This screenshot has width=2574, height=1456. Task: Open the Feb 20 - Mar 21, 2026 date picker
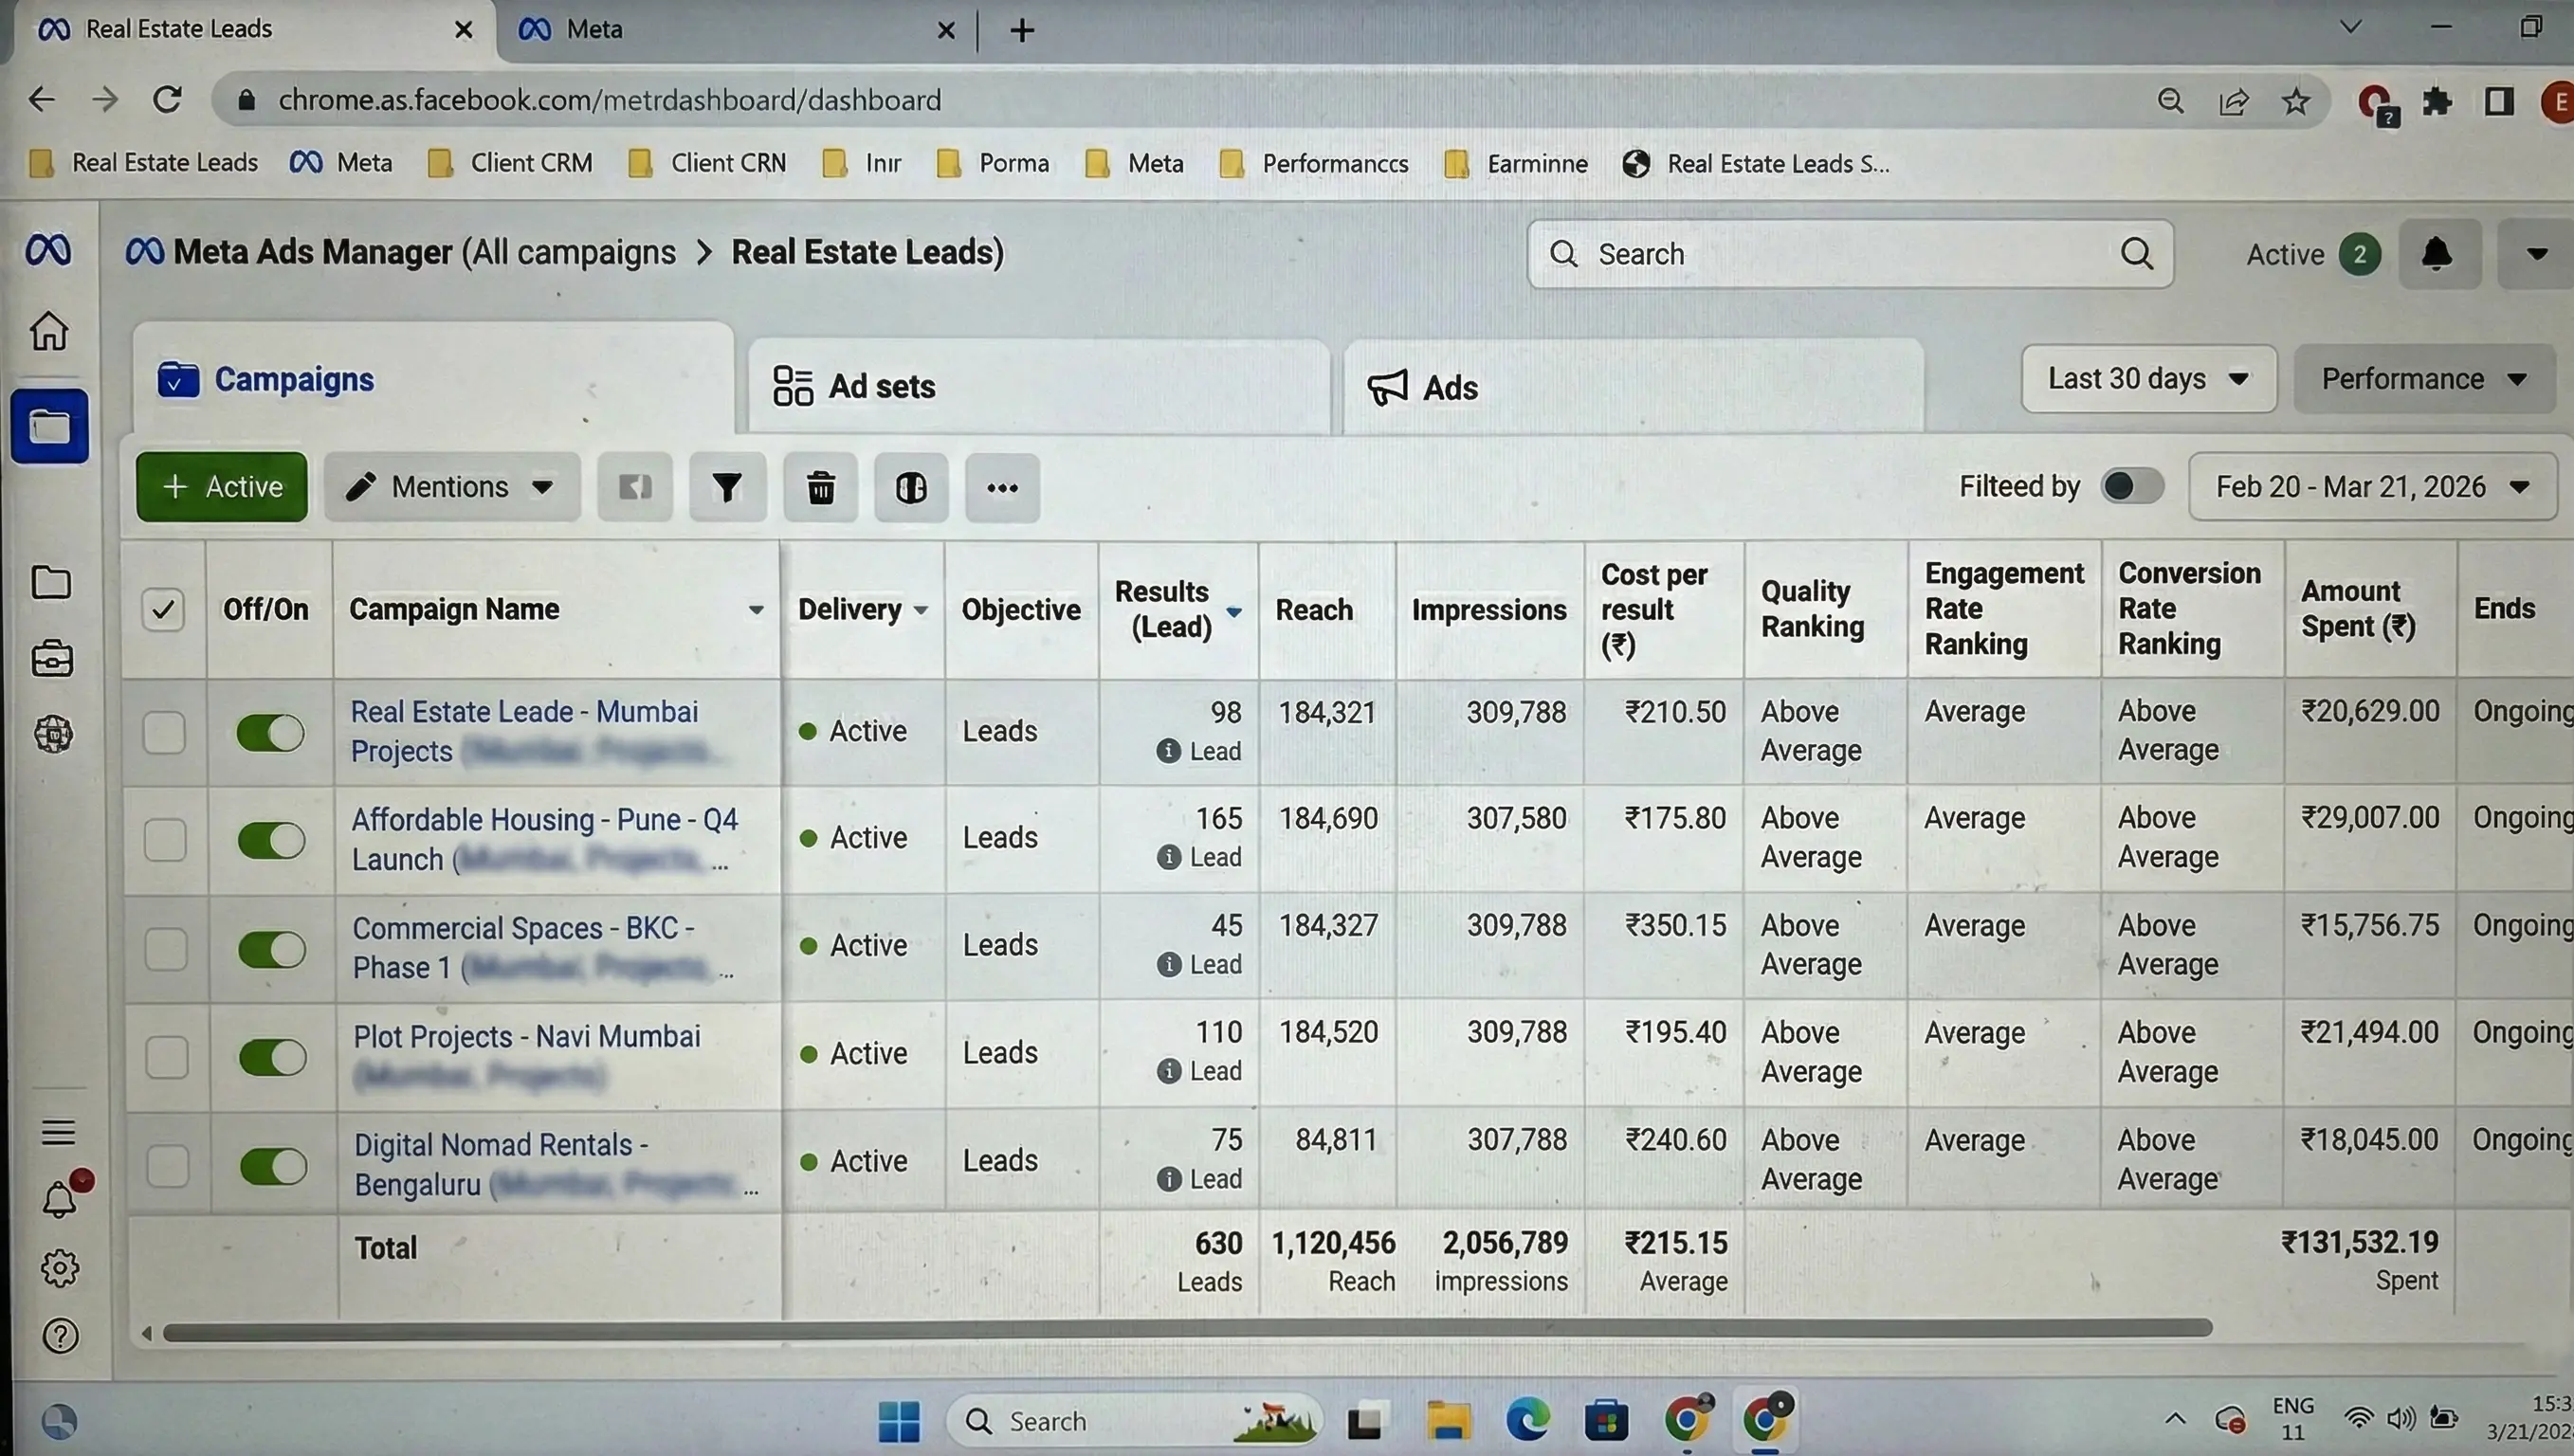tap(2371, 487)
